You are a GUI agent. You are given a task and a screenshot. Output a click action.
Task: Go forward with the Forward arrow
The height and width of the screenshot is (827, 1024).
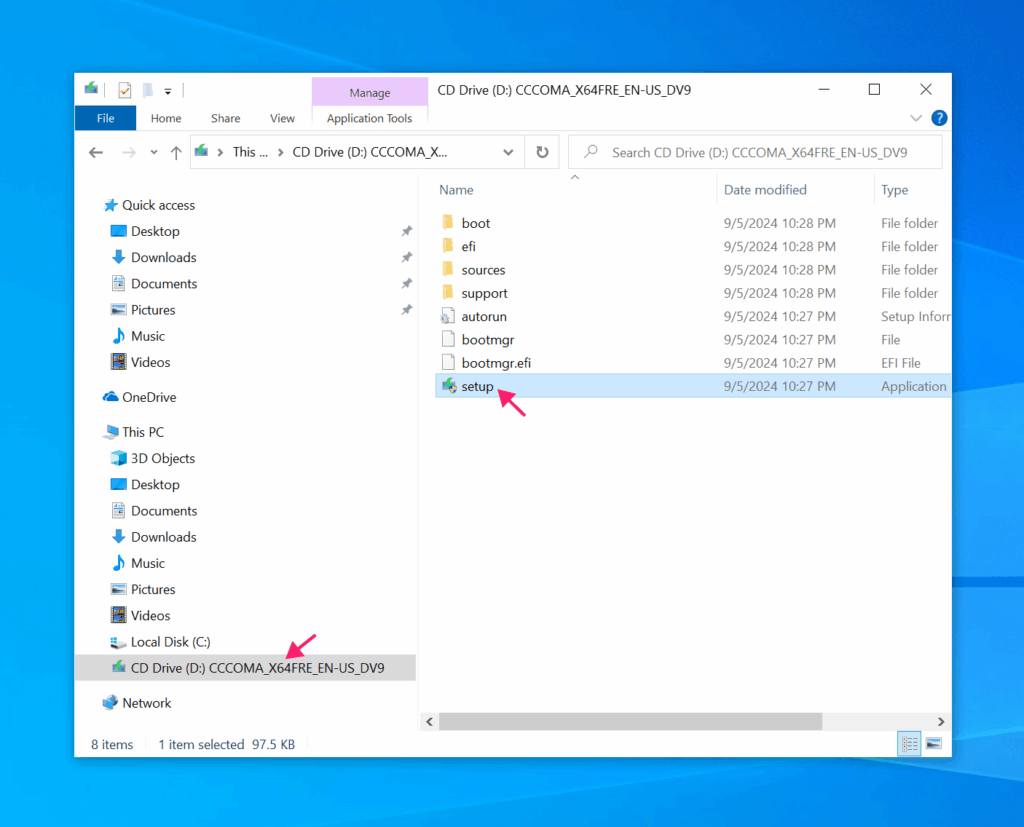[129, 152]
